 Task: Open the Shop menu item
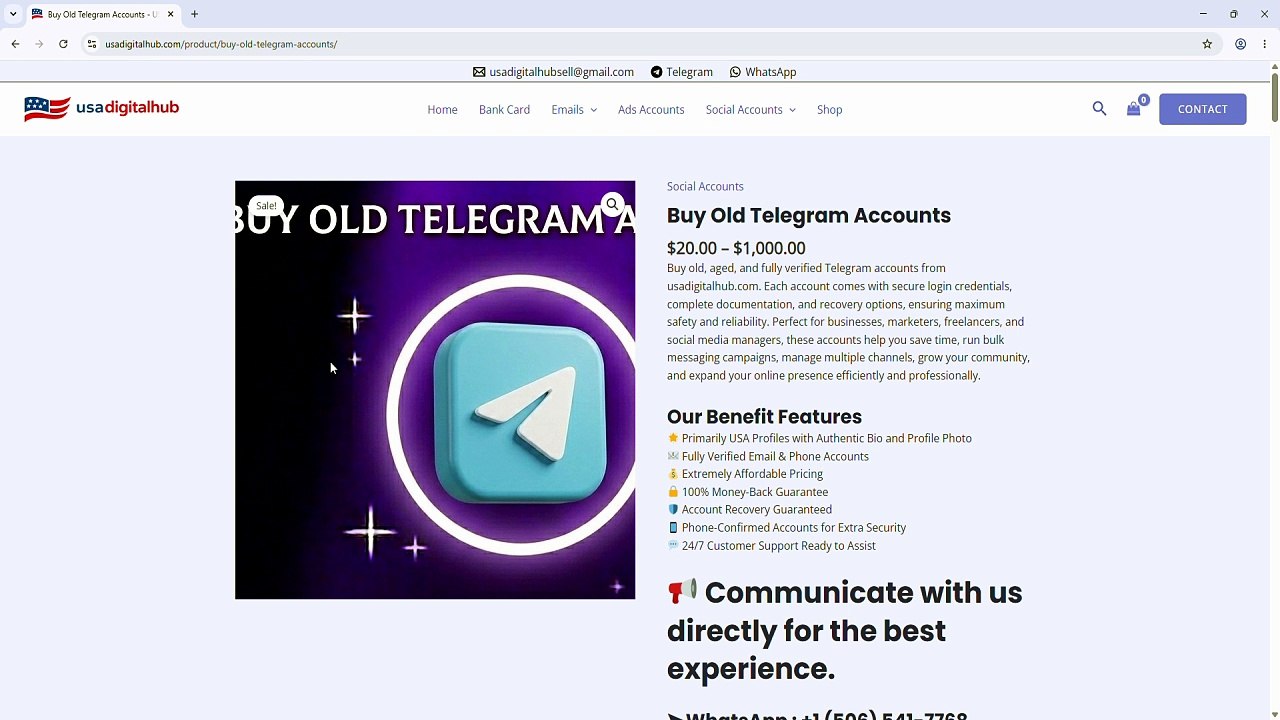pos(829,110)
